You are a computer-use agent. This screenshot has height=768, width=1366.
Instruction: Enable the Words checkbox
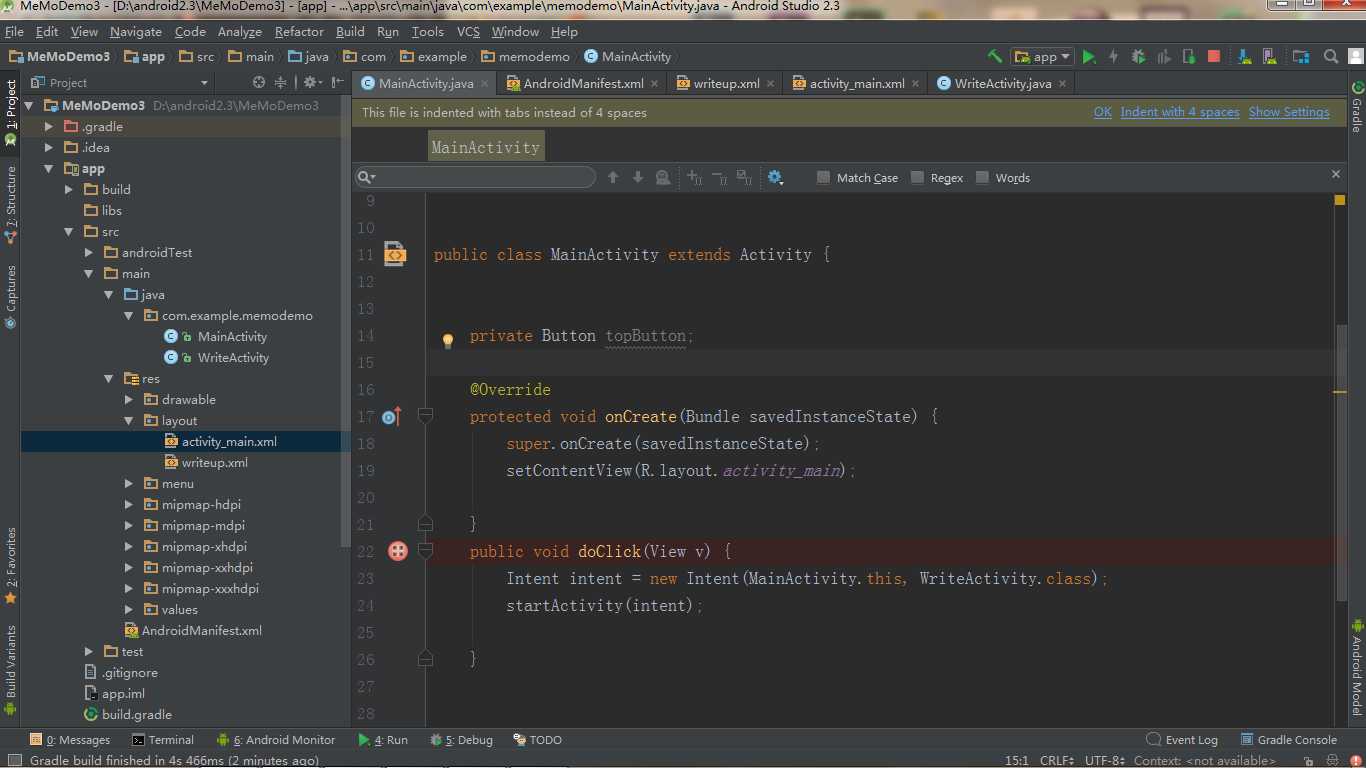click(983, 177)
